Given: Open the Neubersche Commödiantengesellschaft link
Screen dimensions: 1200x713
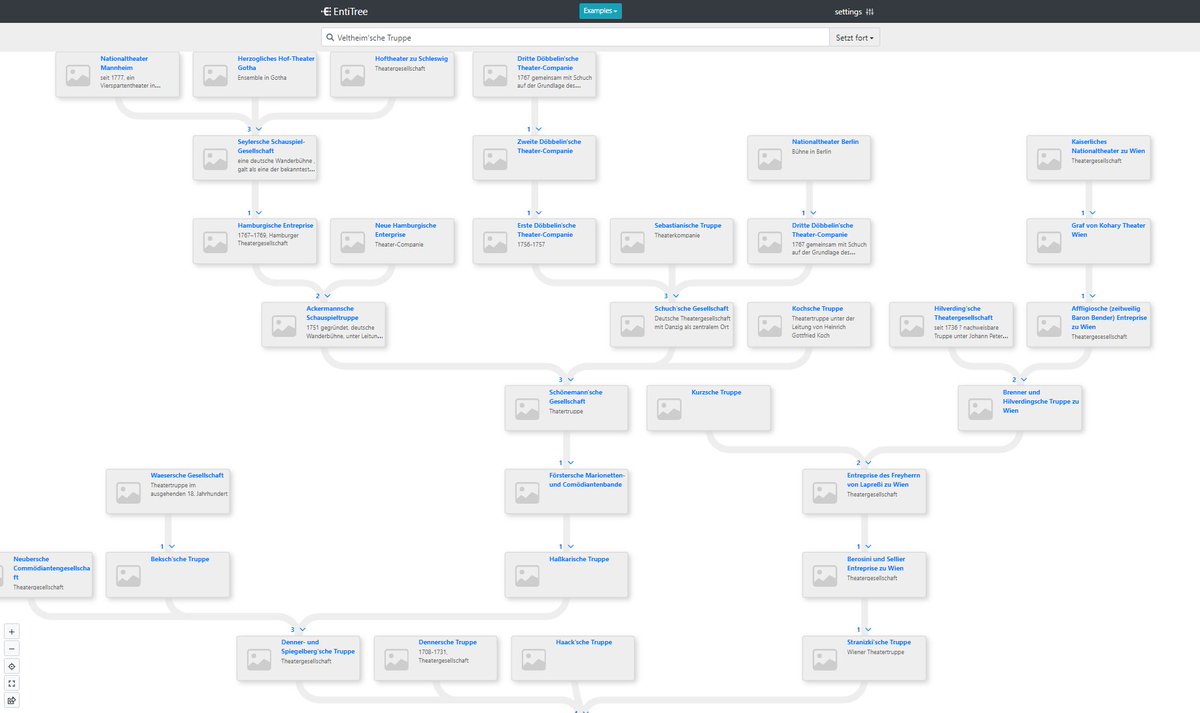Looking at the screenshot, I should (51, 567).
